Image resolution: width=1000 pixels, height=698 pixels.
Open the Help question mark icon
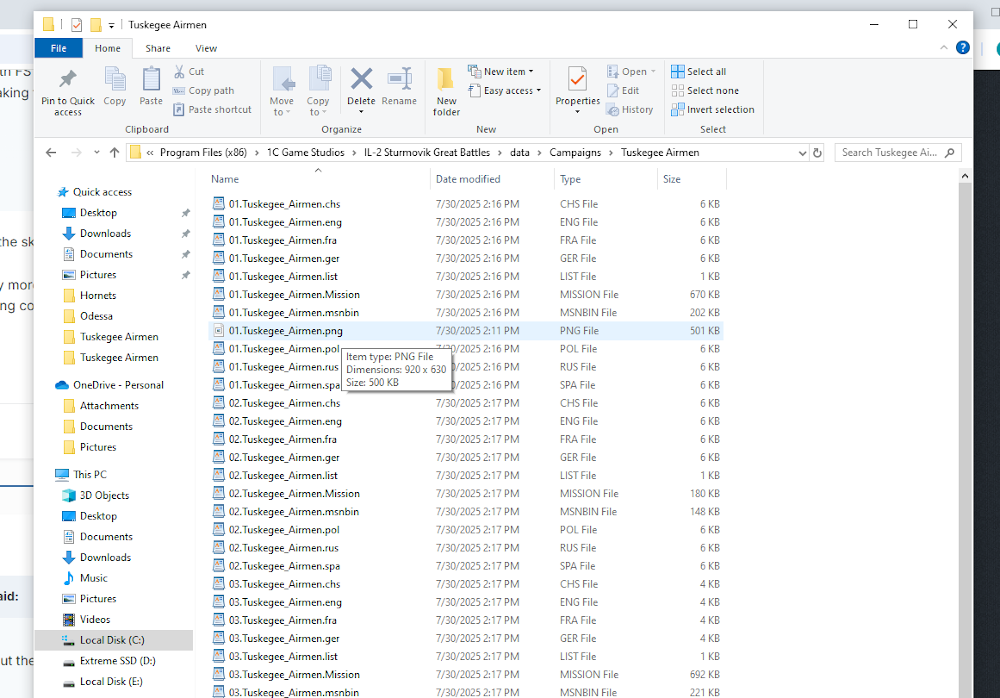(962, 48)
